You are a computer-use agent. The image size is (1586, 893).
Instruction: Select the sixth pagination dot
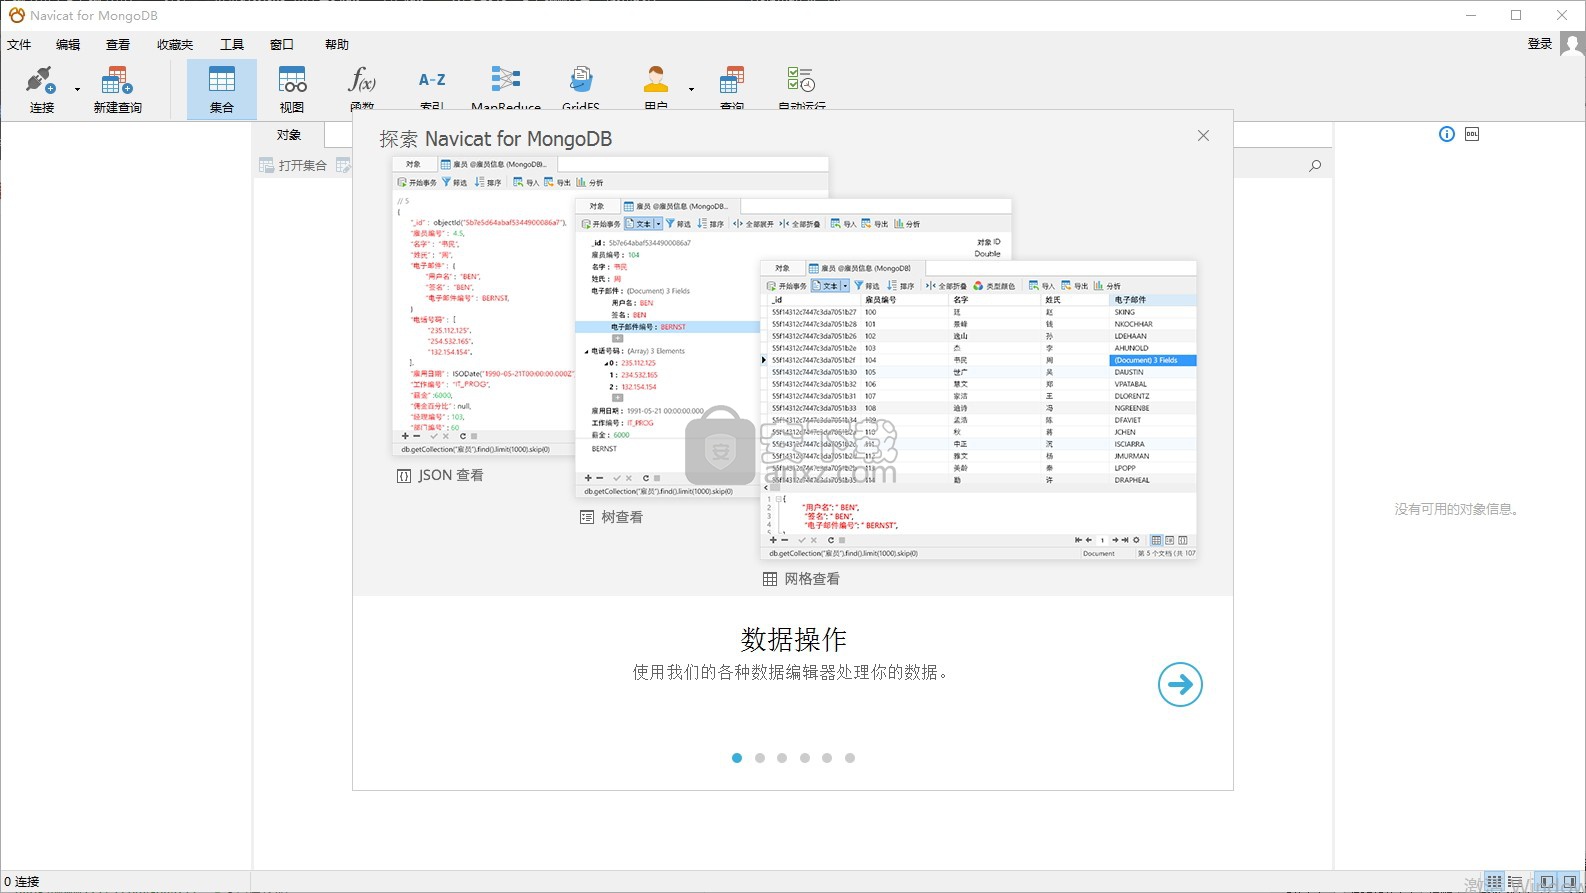[x=850, y=758]
